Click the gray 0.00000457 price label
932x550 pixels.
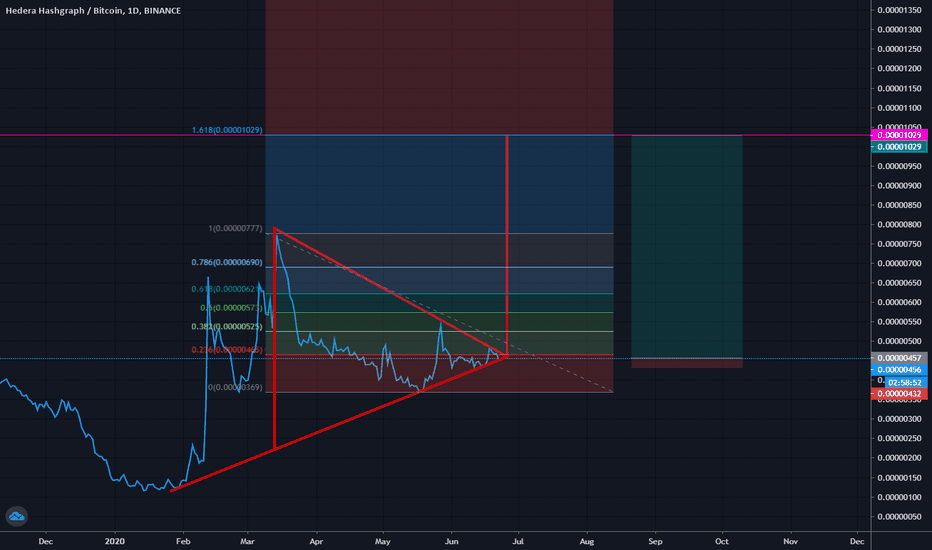pyautogui.click(x=899, y=358)
